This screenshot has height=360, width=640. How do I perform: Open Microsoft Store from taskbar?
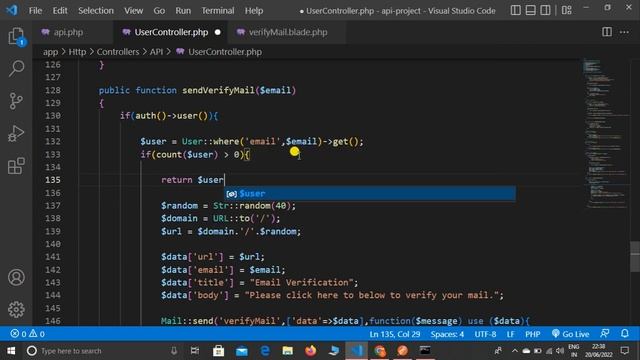pyautogui.click(x=218, y=351)
